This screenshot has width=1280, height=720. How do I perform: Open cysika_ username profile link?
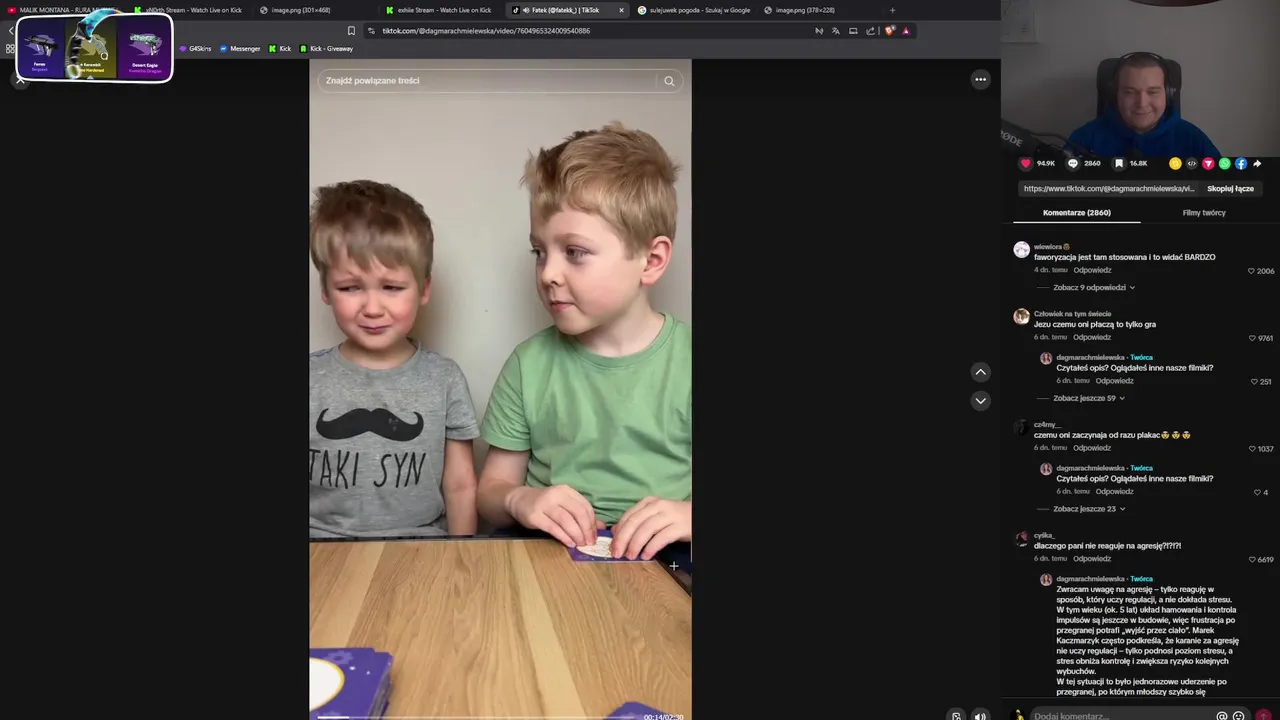1044,536
